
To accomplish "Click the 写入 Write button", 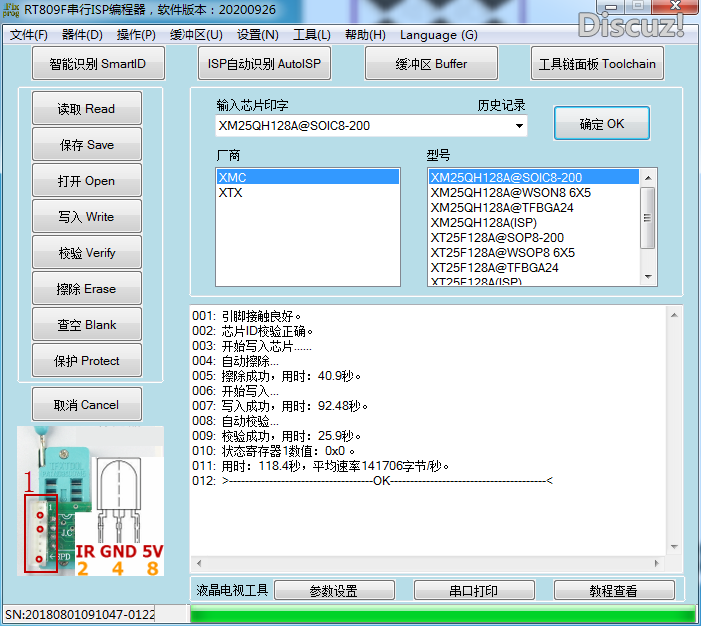I will (x=87, y=217).
